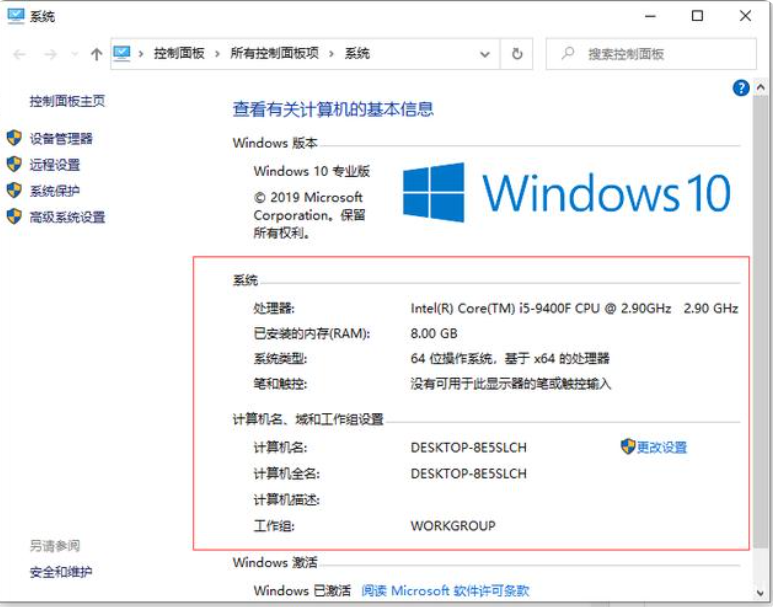Expand chevron after 控制面板 breadcrumb
Image resolution: width=773 pixels, height=607 pixels.
(x=217, y=54)
